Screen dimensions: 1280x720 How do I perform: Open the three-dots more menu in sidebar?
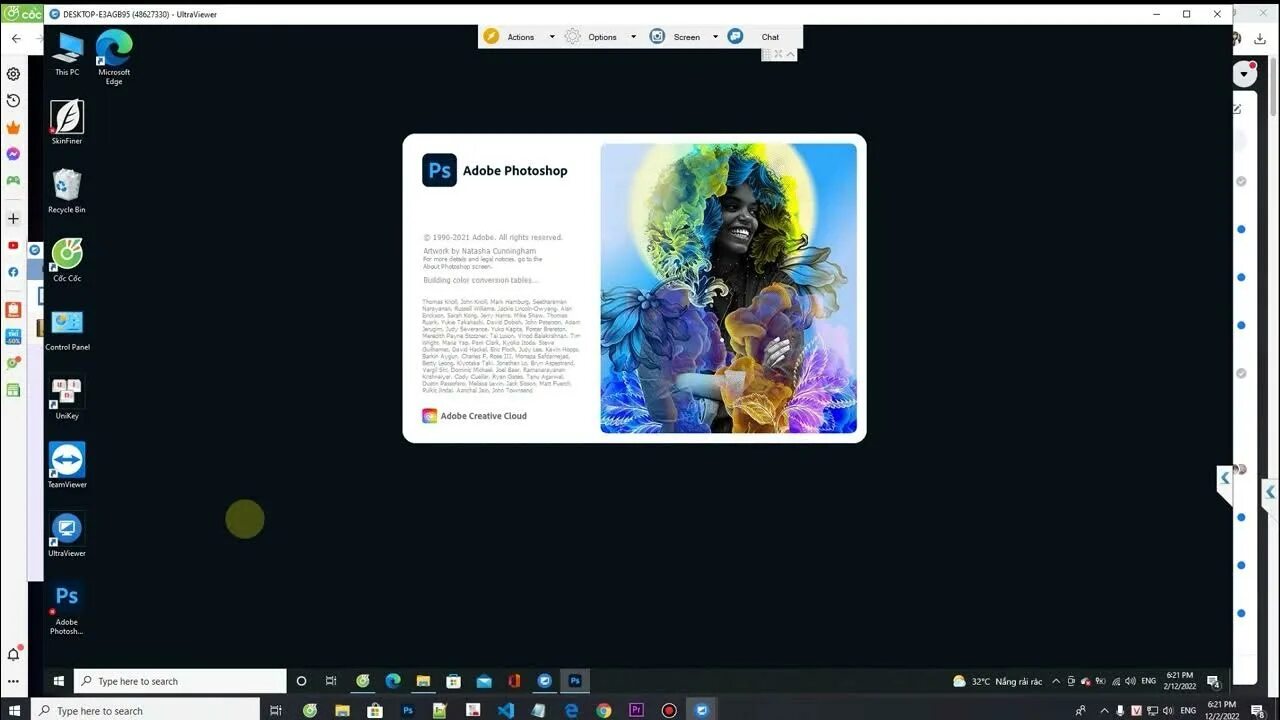click(x=13, y=682)
